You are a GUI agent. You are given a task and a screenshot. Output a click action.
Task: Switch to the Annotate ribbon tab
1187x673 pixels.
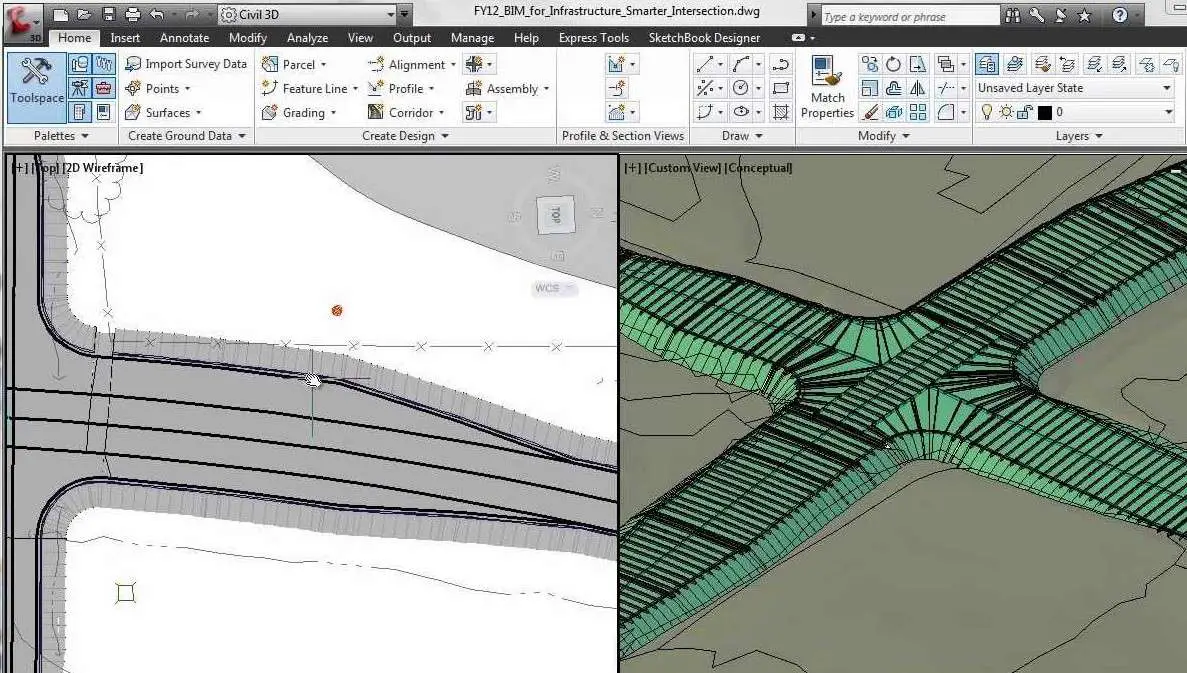click(184, 38)
